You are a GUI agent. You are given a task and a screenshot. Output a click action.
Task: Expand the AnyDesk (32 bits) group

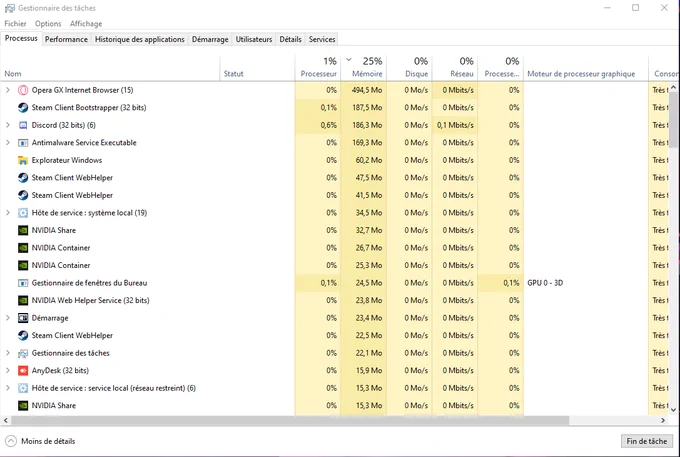[x=7, y=371]
